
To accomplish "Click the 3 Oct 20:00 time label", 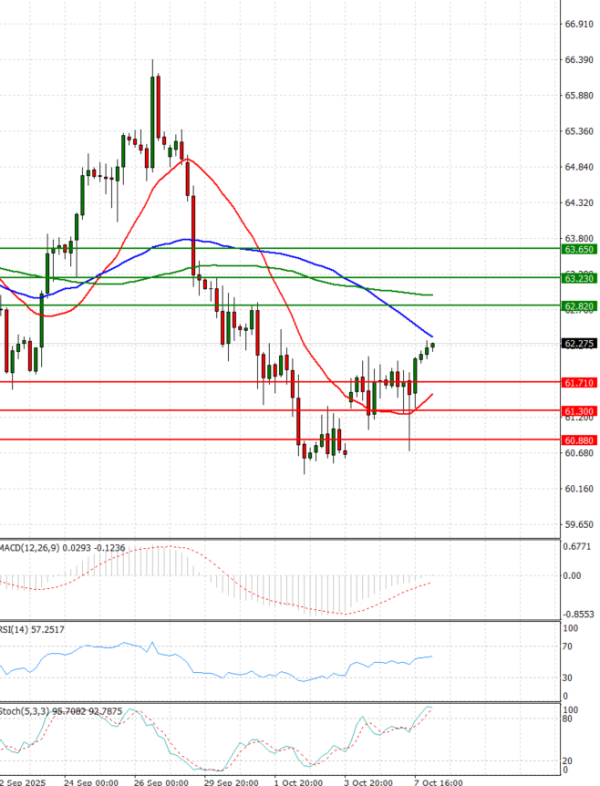I will click(x=366, y=779).
